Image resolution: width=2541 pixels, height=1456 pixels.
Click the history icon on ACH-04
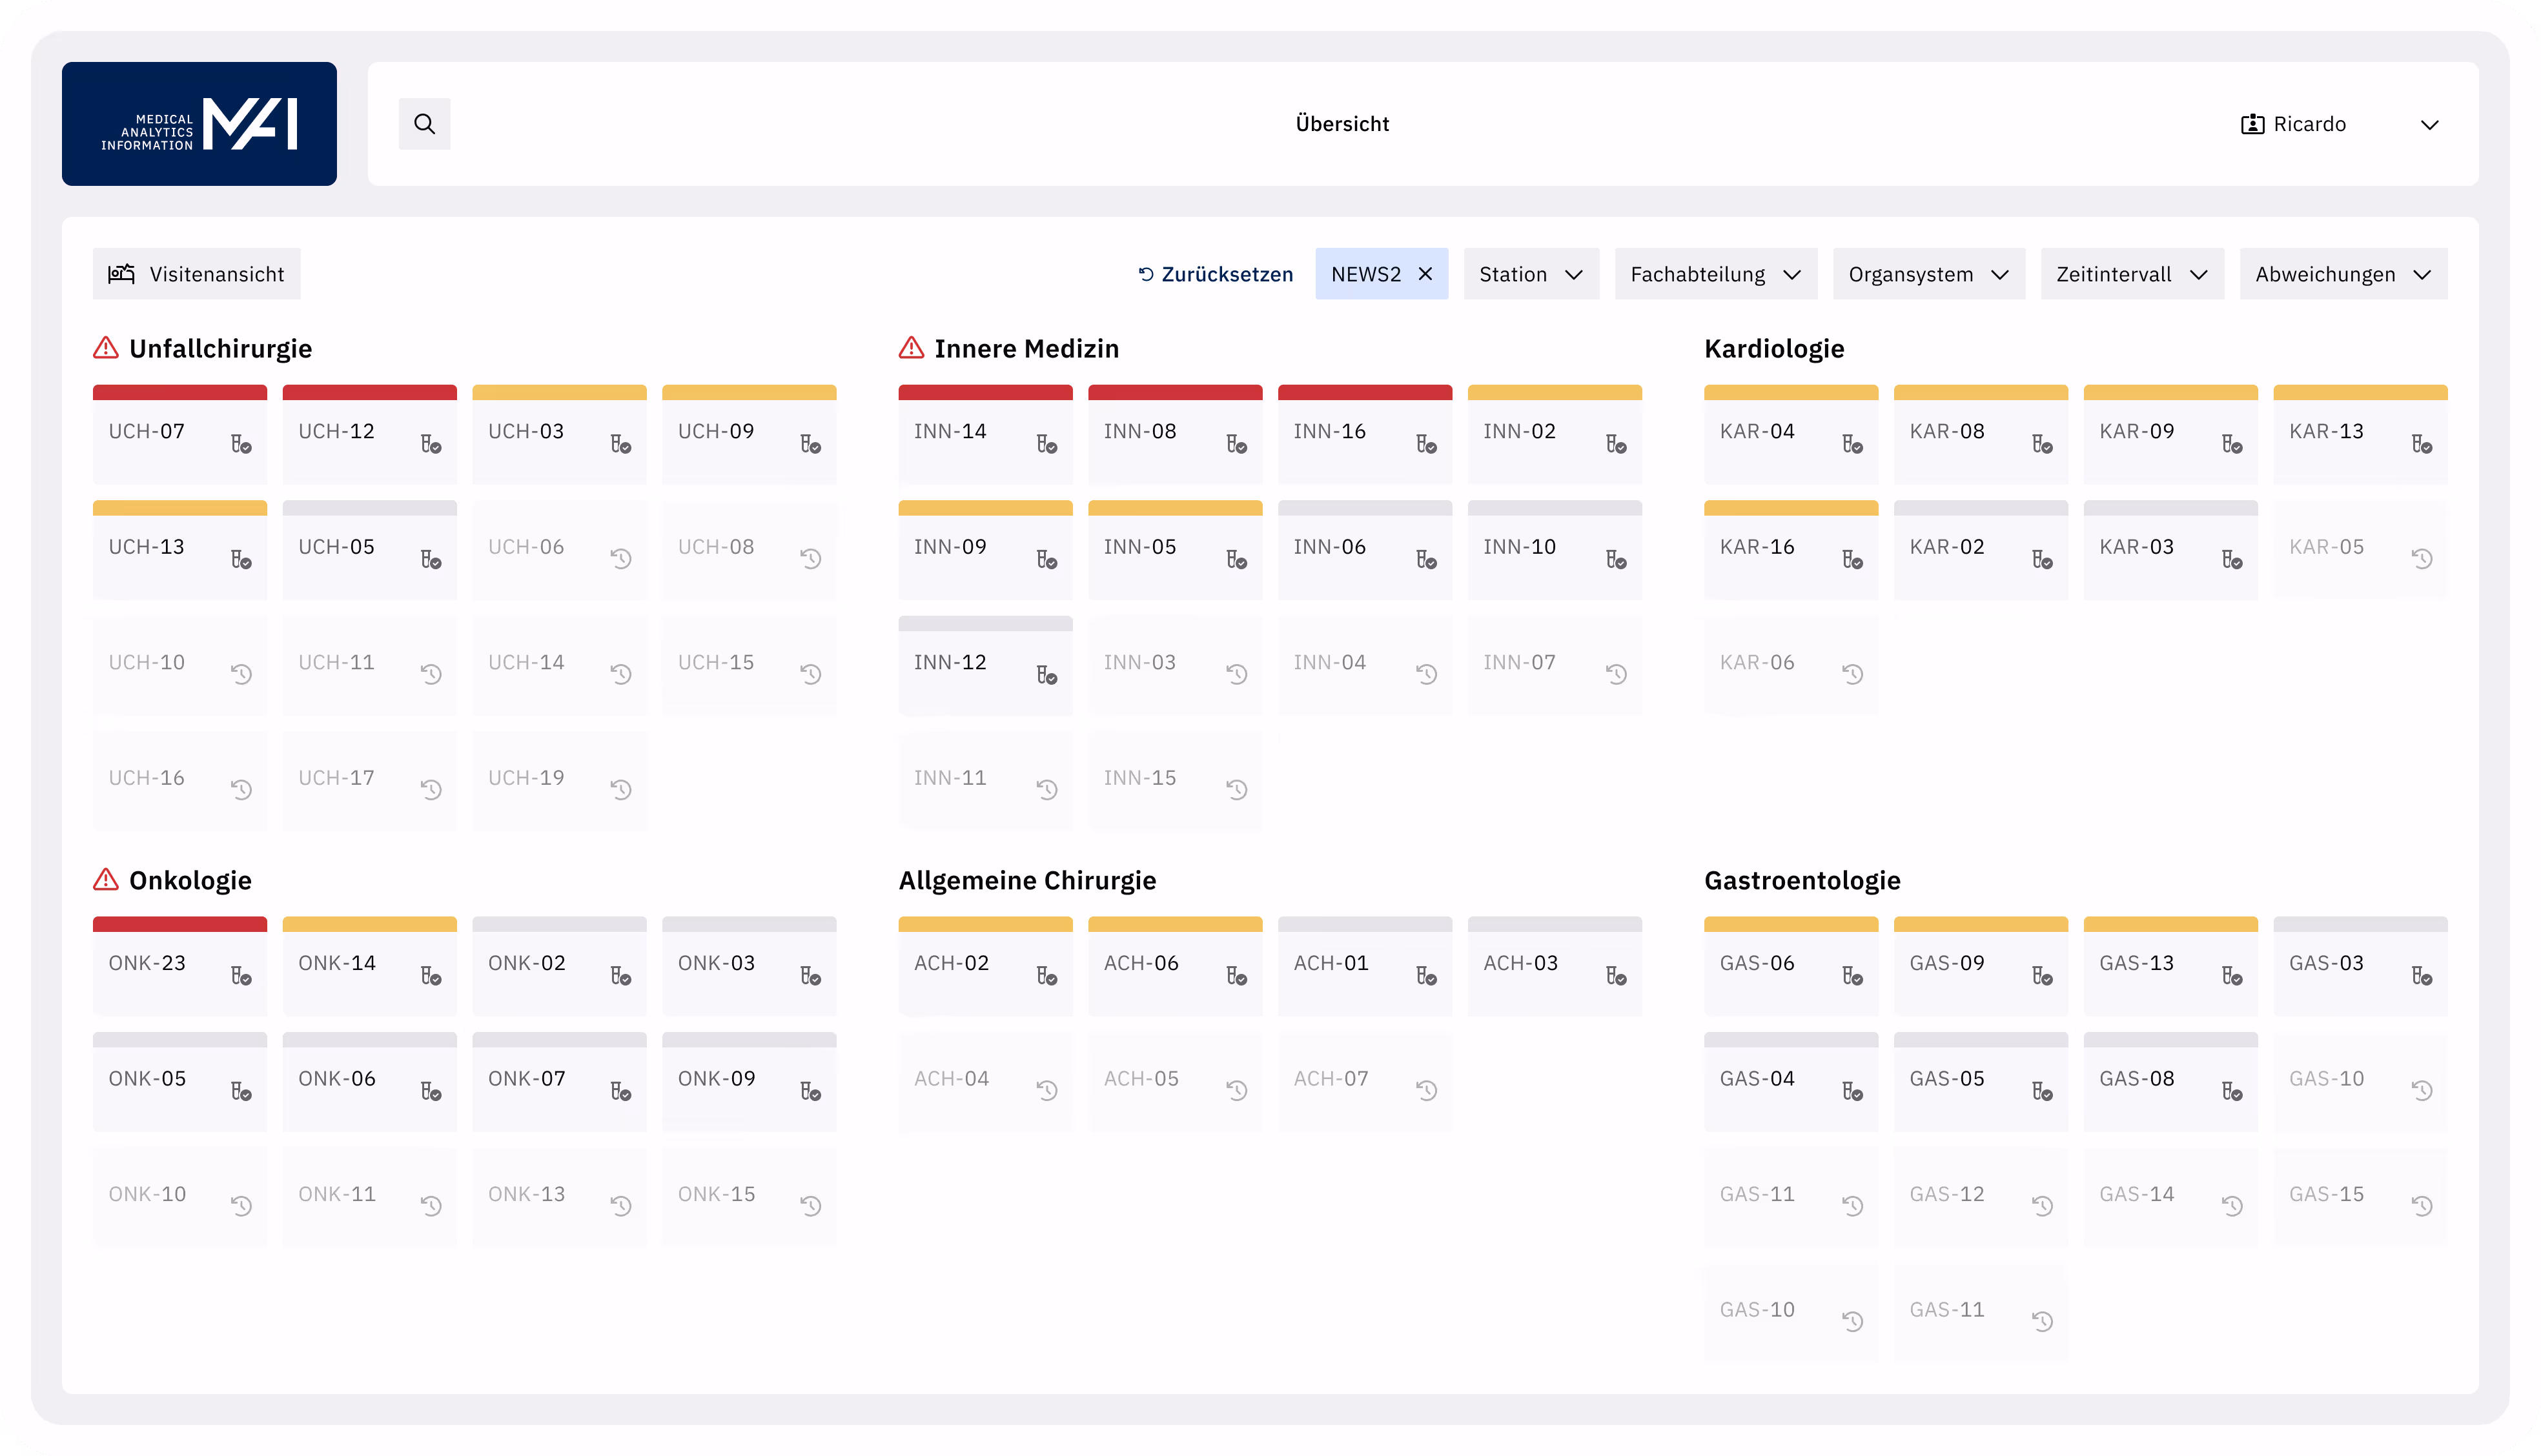(x=1046, y=1091)
